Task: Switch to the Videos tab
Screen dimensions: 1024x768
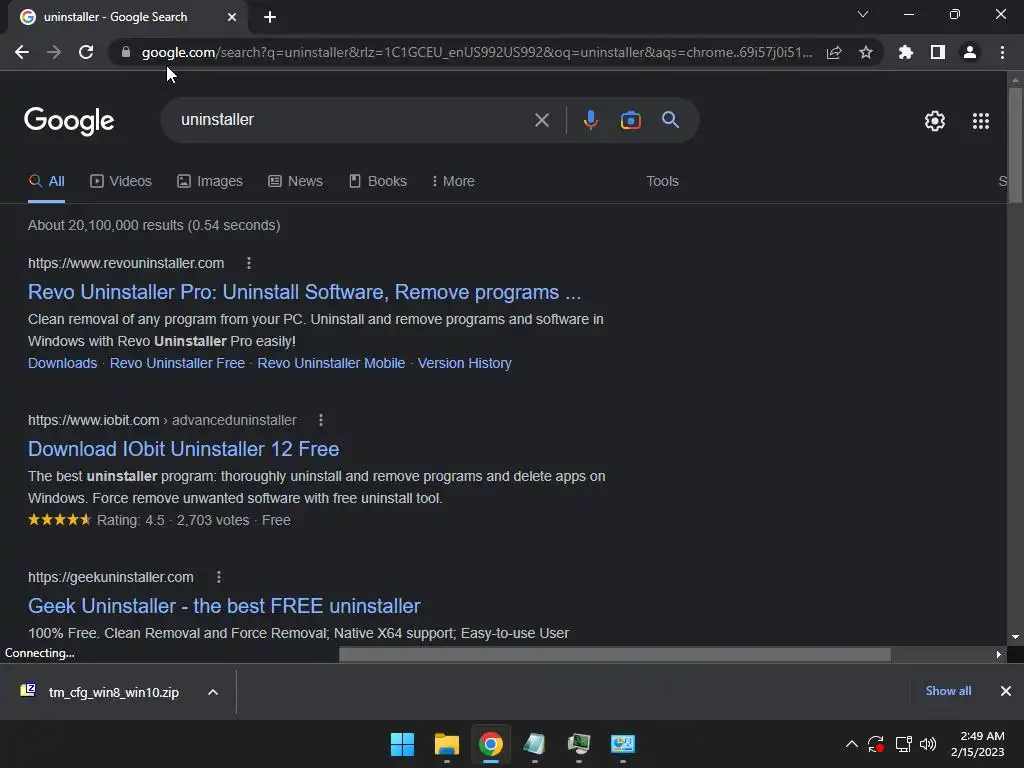Action: (121, 182)
